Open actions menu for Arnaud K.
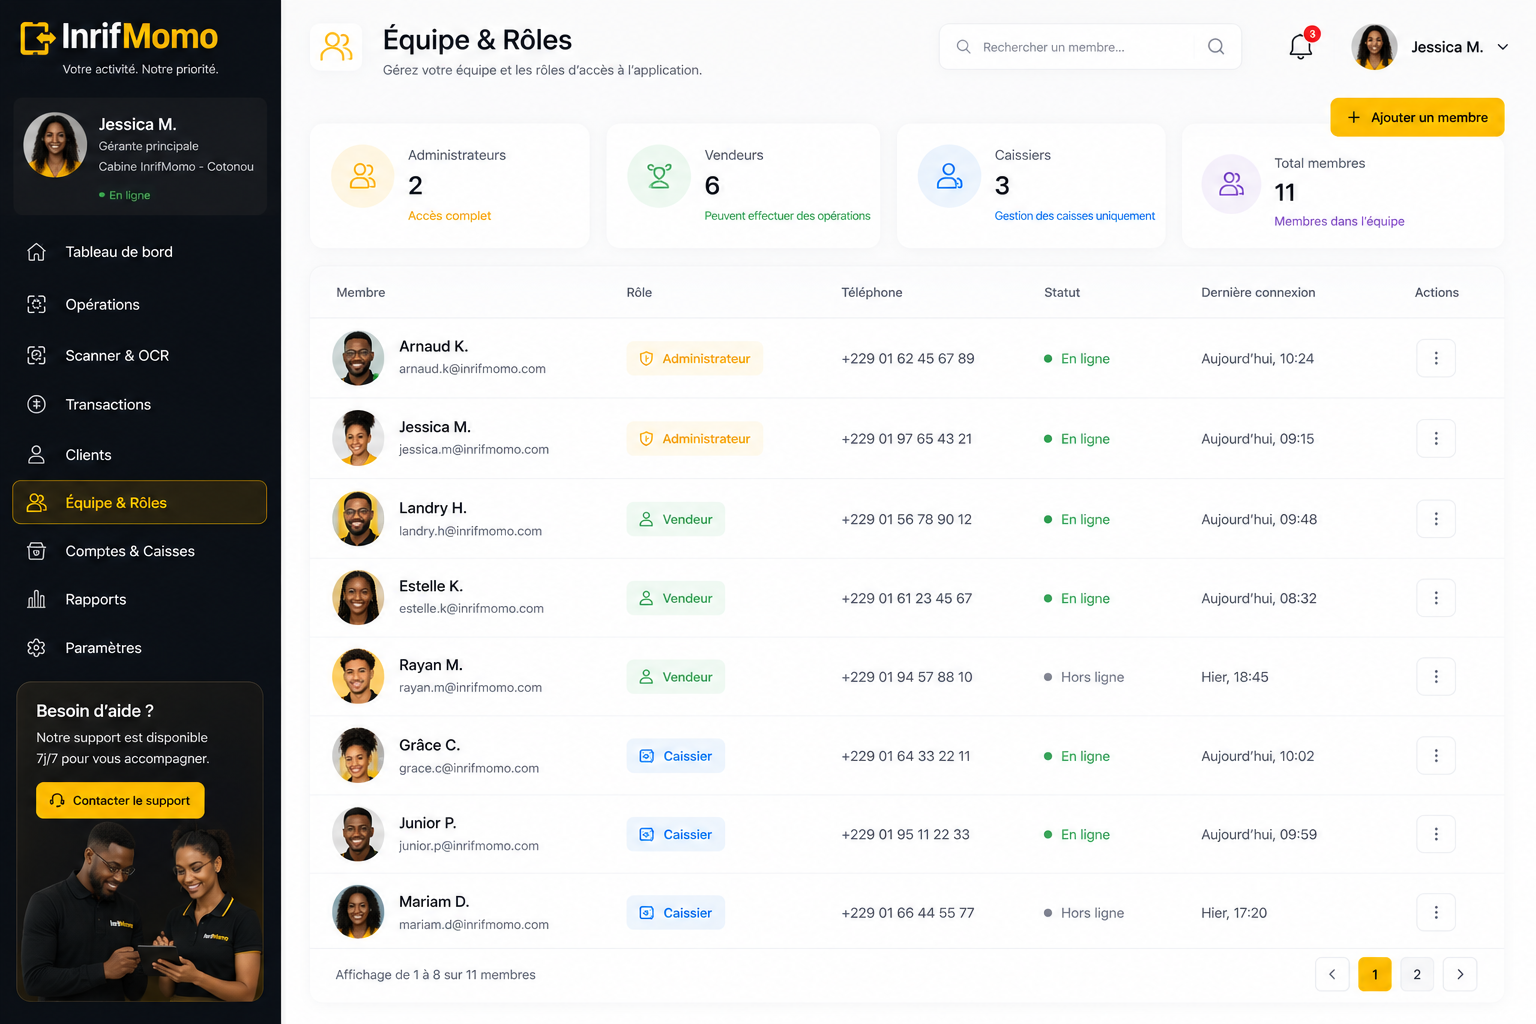This screenshot has height=1024, width=1536. 1436,358
